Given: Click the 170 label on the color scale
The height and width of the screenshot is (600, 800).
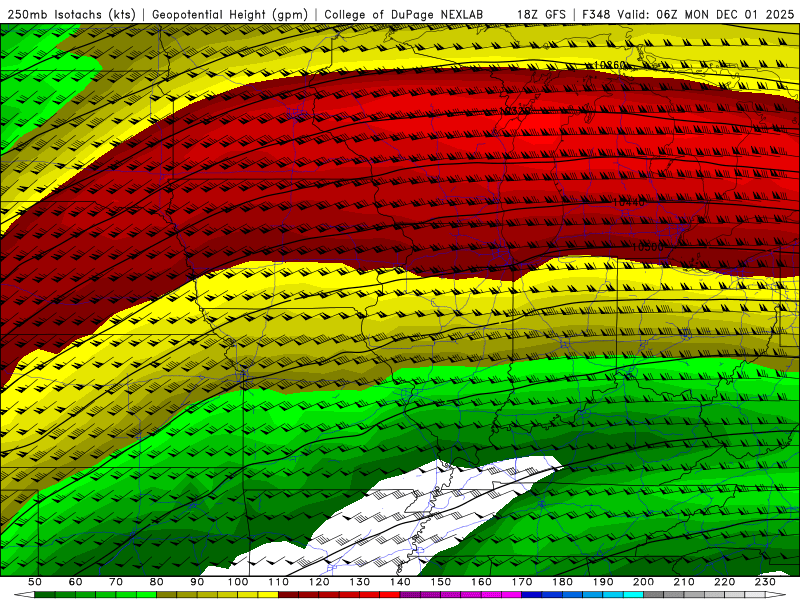Looking at the screenshot, I should point(522,582).
